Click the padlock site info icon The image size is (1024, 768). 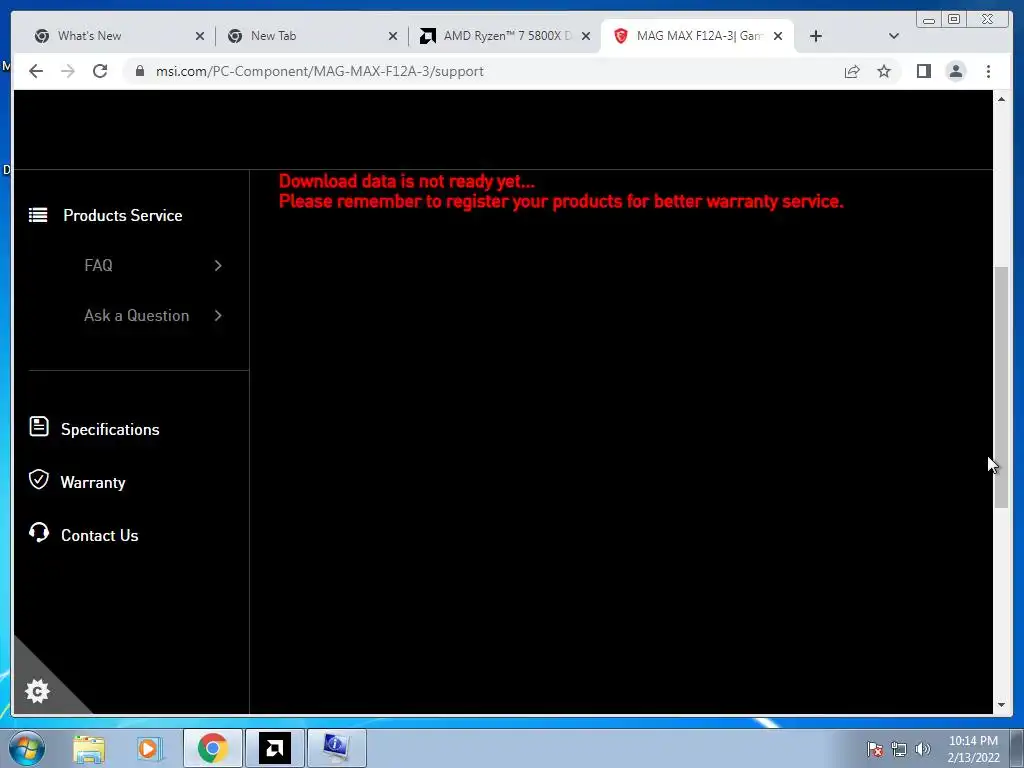[x=140, y=71]
